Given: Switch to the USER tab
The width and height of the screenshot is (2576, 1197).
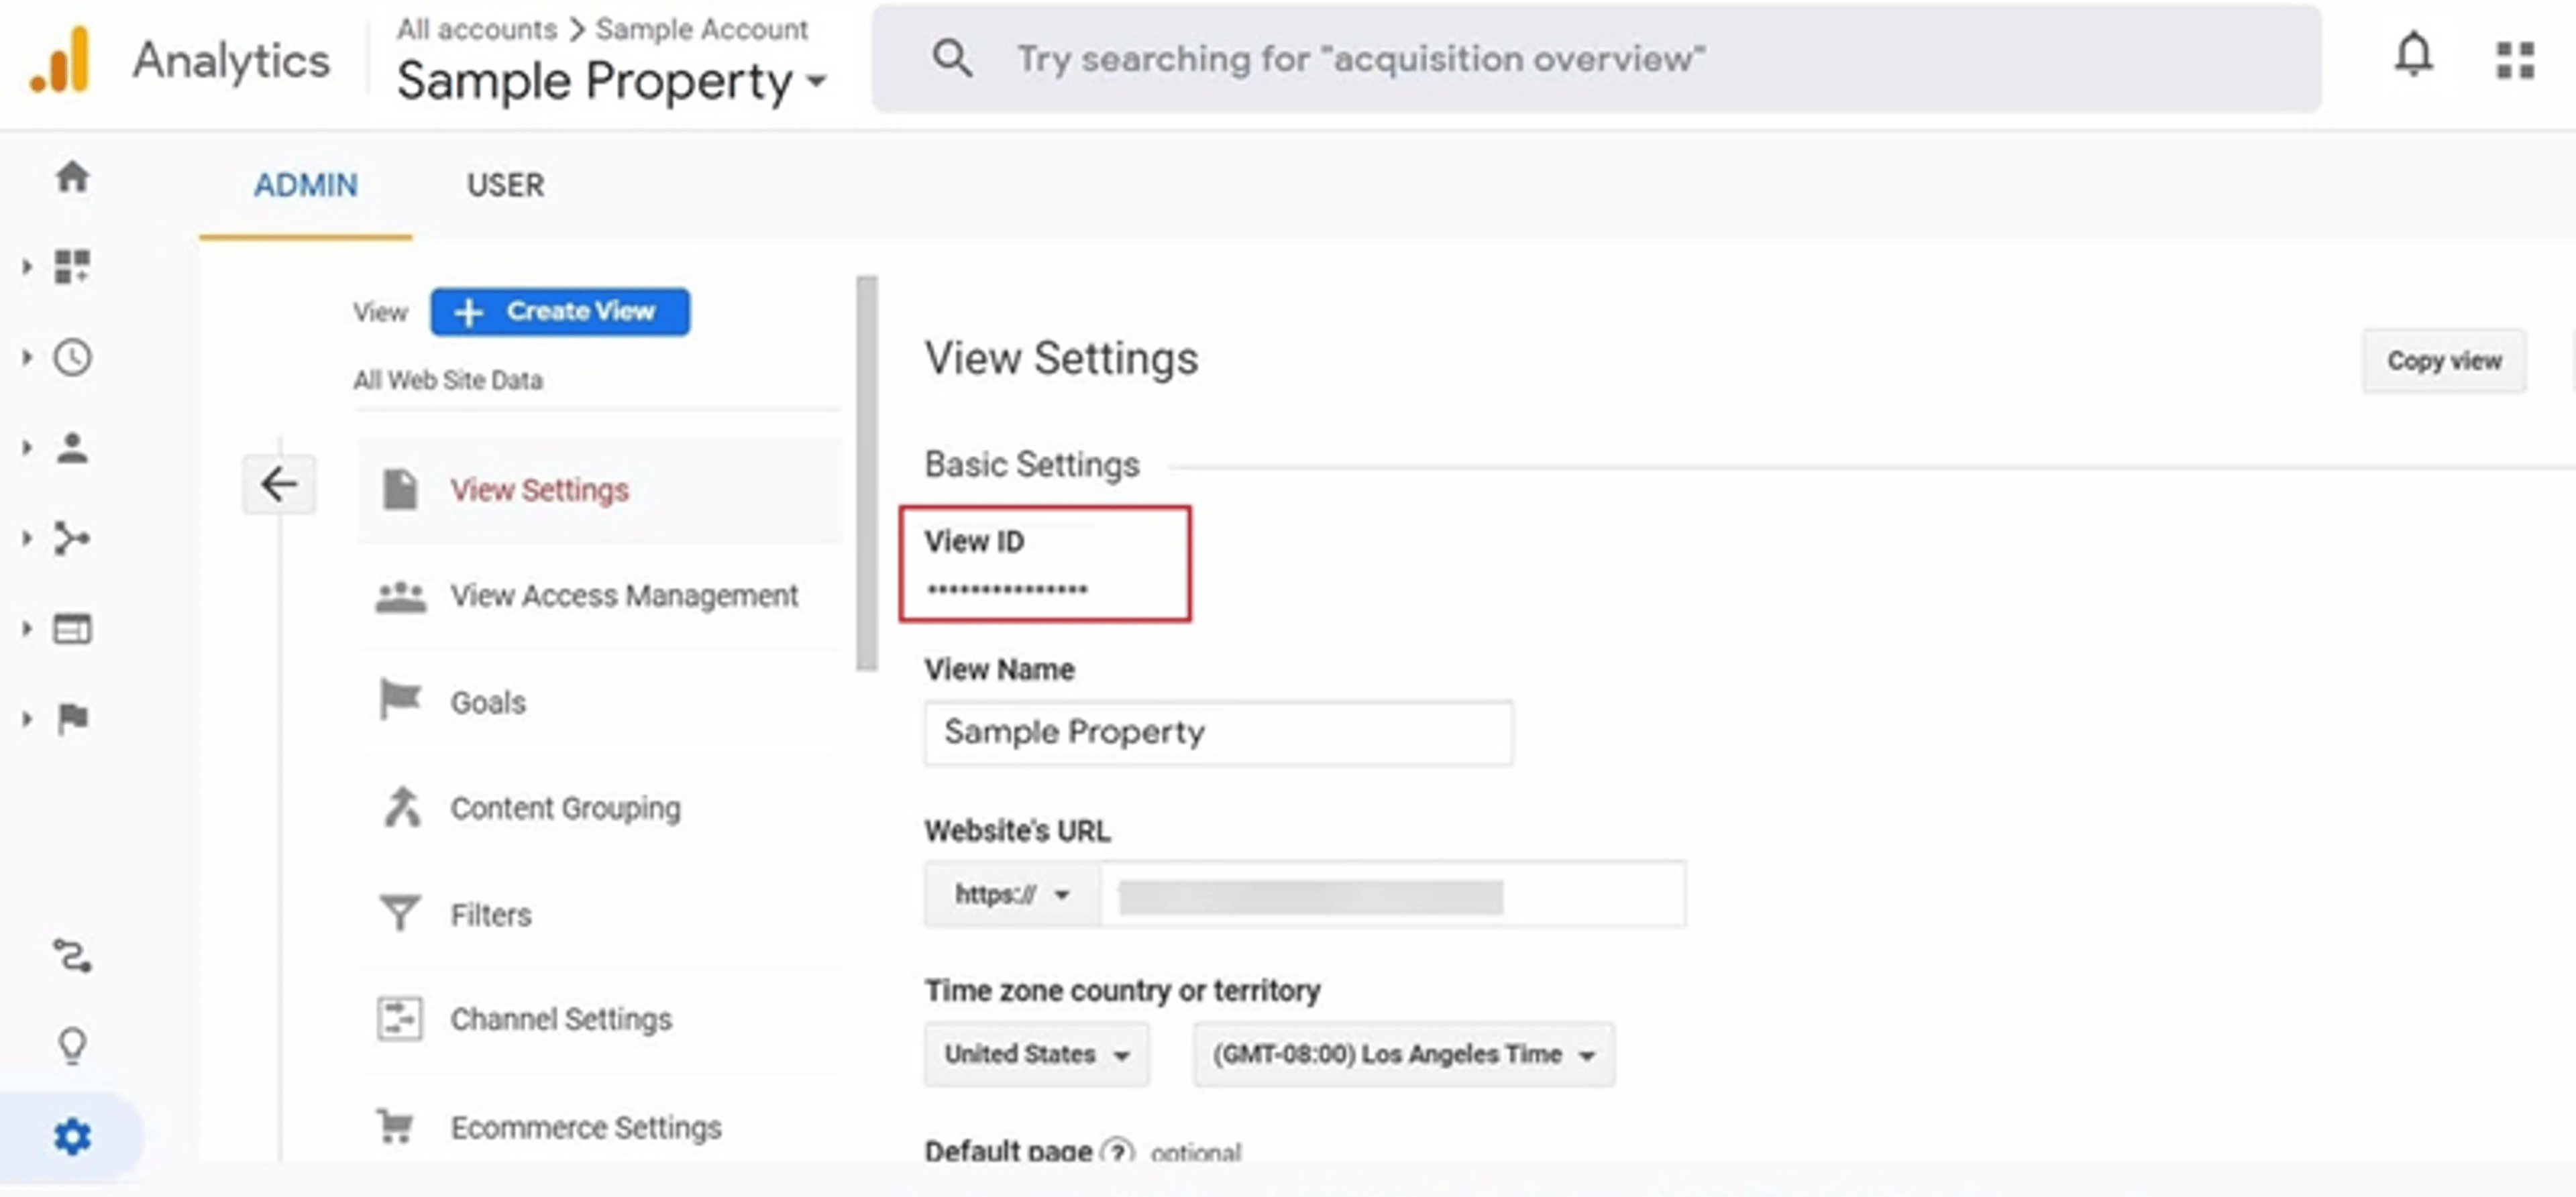Looking at the screenshot, I should 505,185.
